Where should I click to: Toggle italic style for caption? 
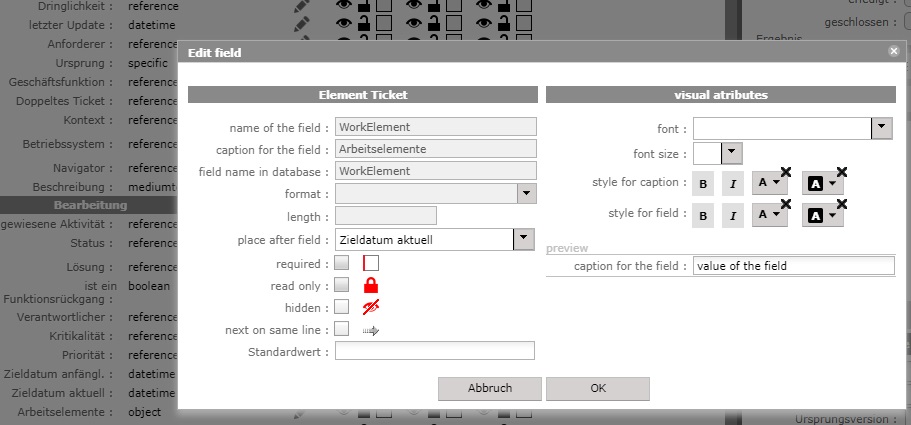[x=732, y=184]
